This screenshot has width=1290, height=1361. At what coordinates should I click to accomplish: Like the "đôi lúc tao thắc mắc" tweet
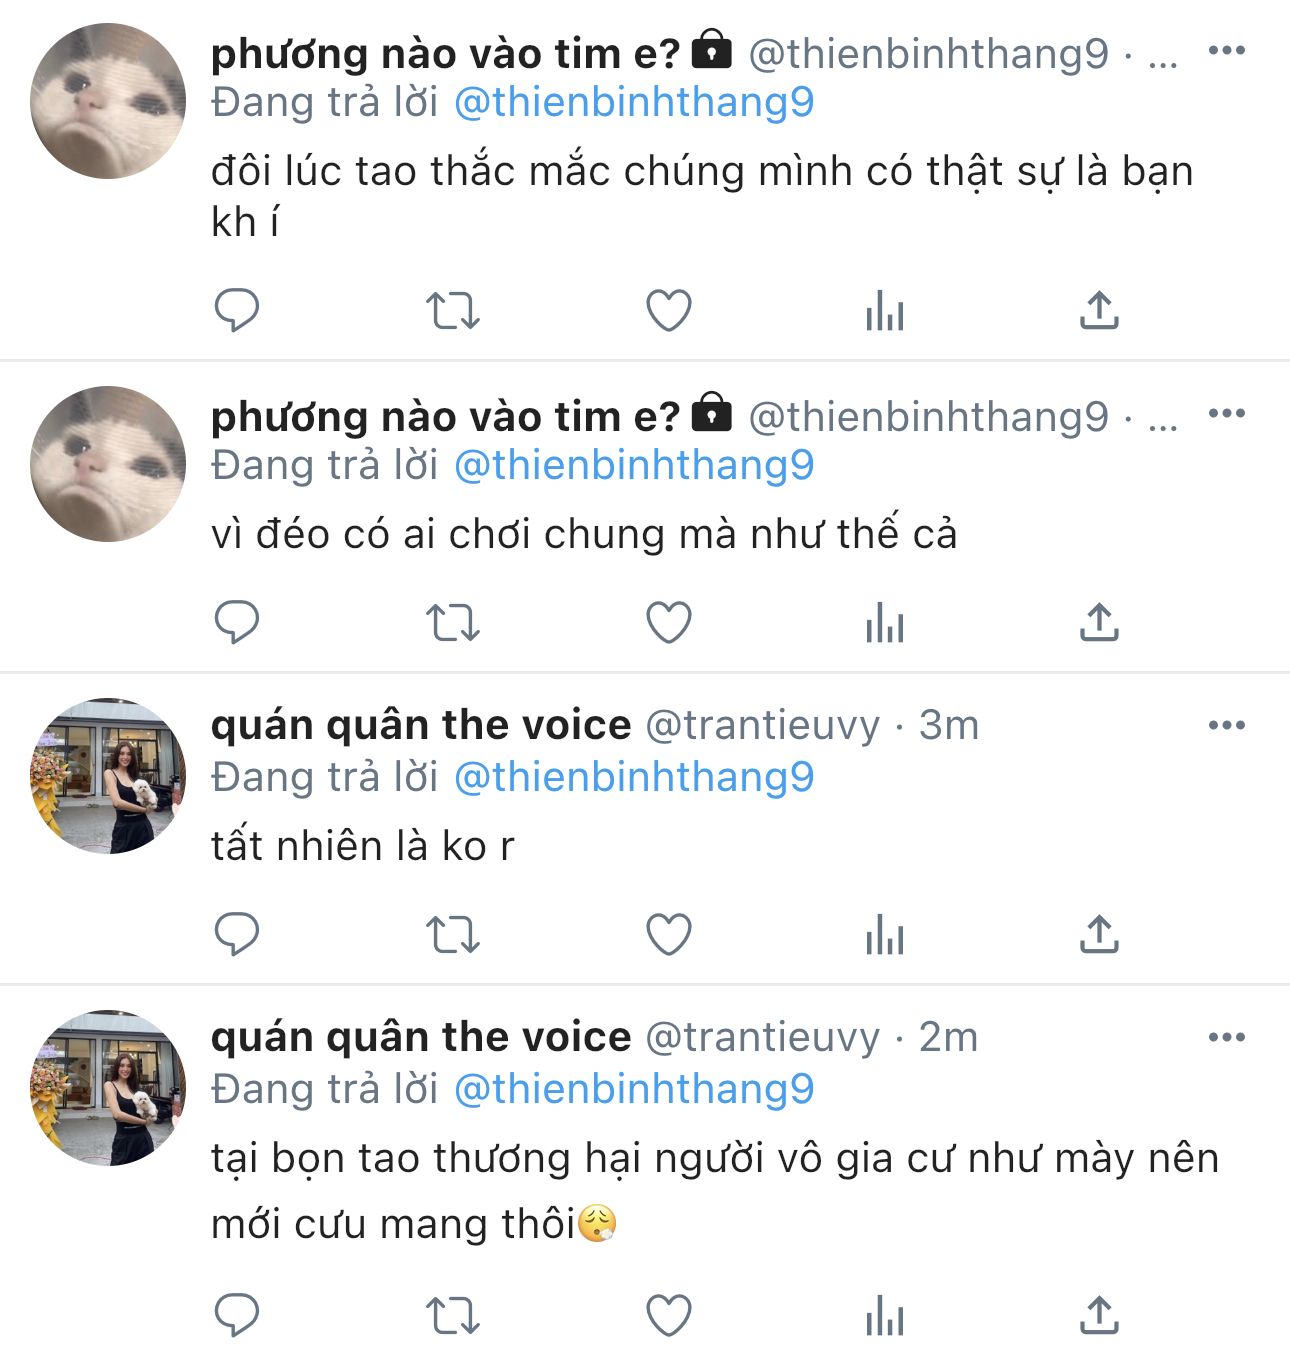669,310
